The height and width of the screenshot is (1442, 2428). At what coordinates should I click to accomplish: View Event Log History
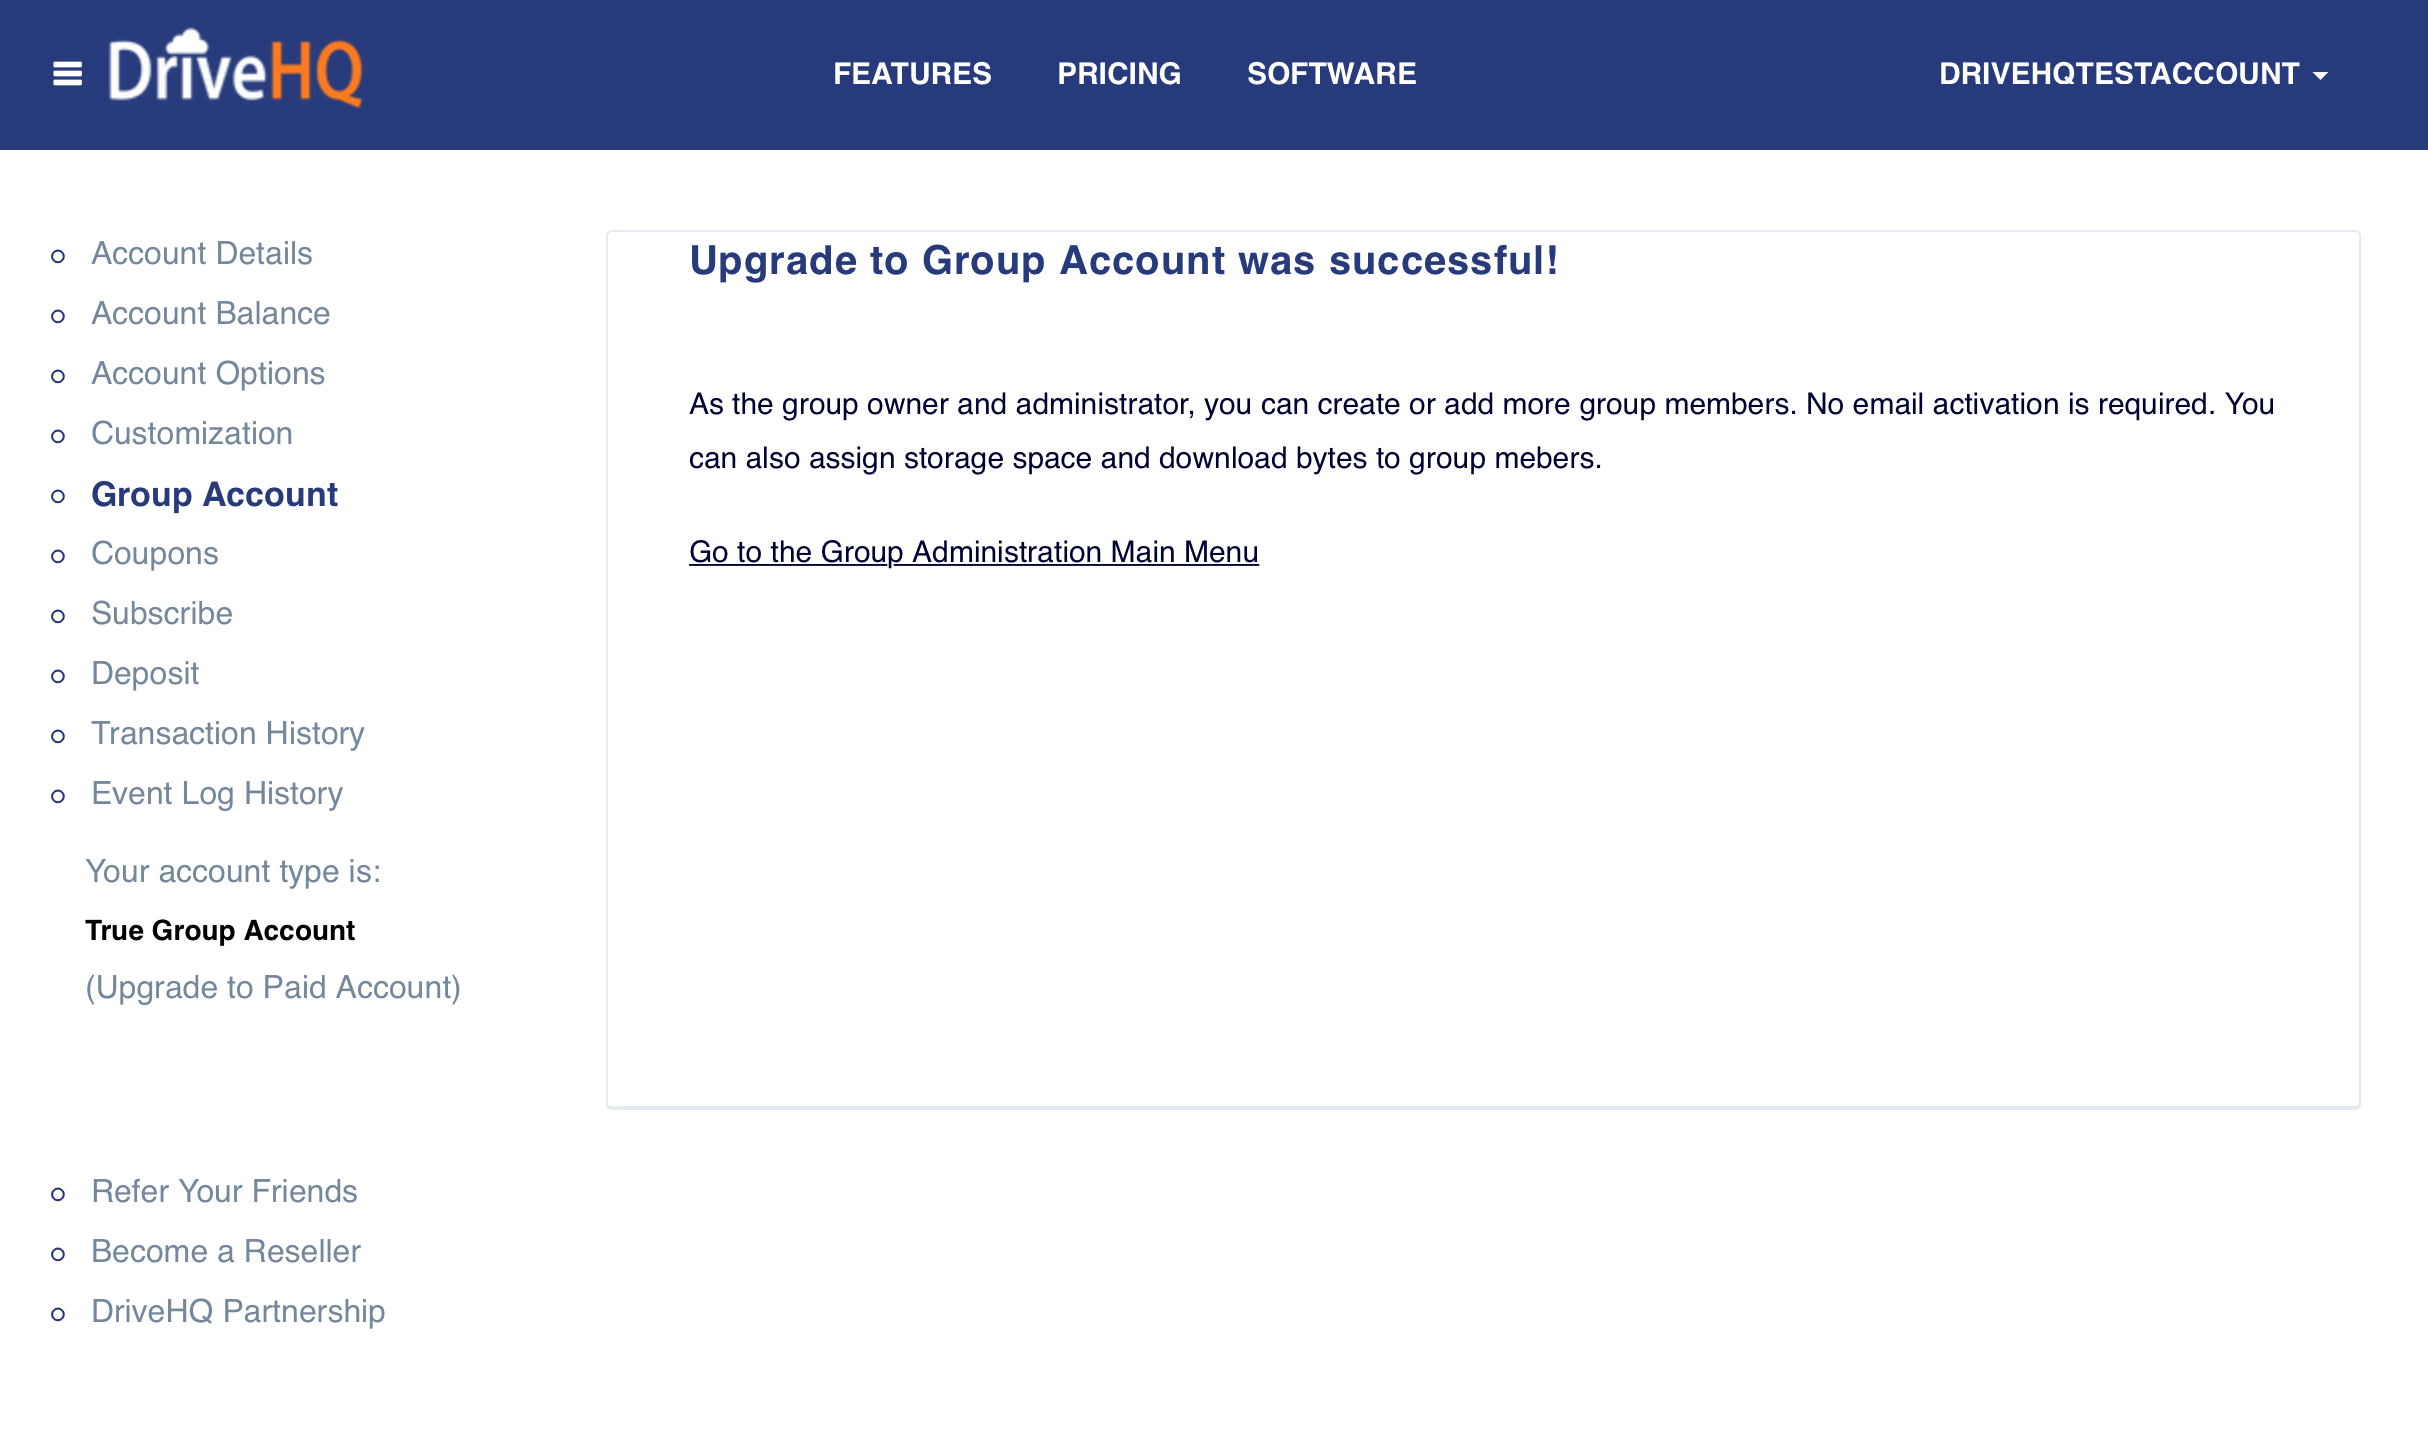pos(217,794)
